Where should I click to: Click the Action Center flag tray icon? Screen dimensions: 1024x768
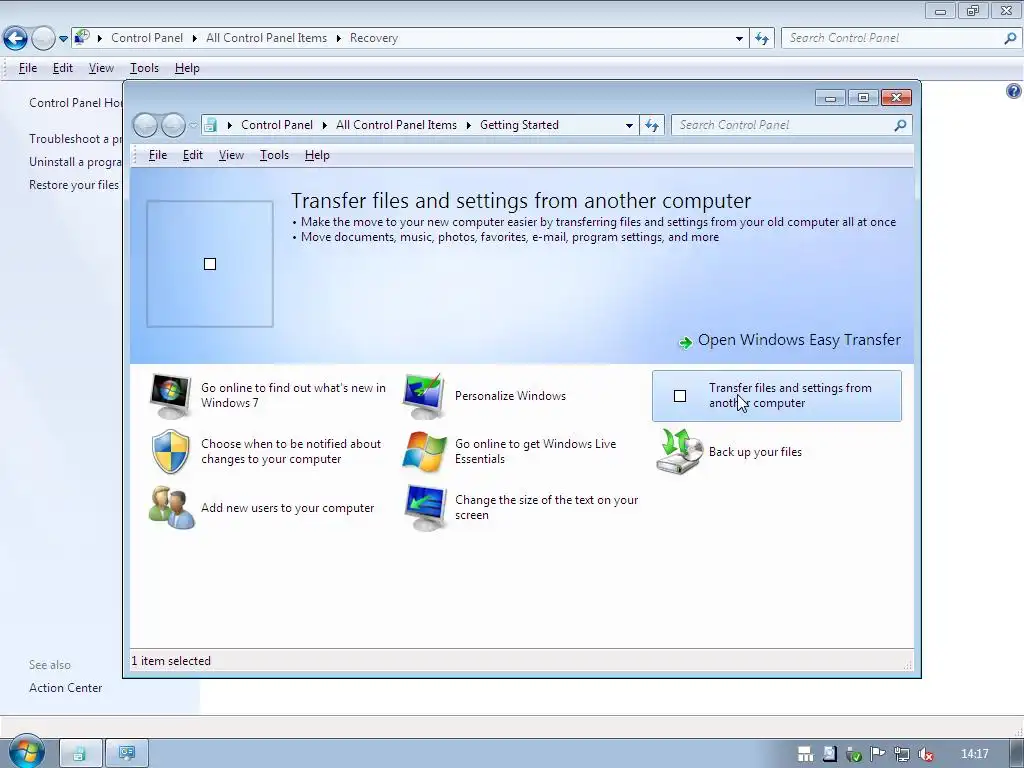click(878, 754)
